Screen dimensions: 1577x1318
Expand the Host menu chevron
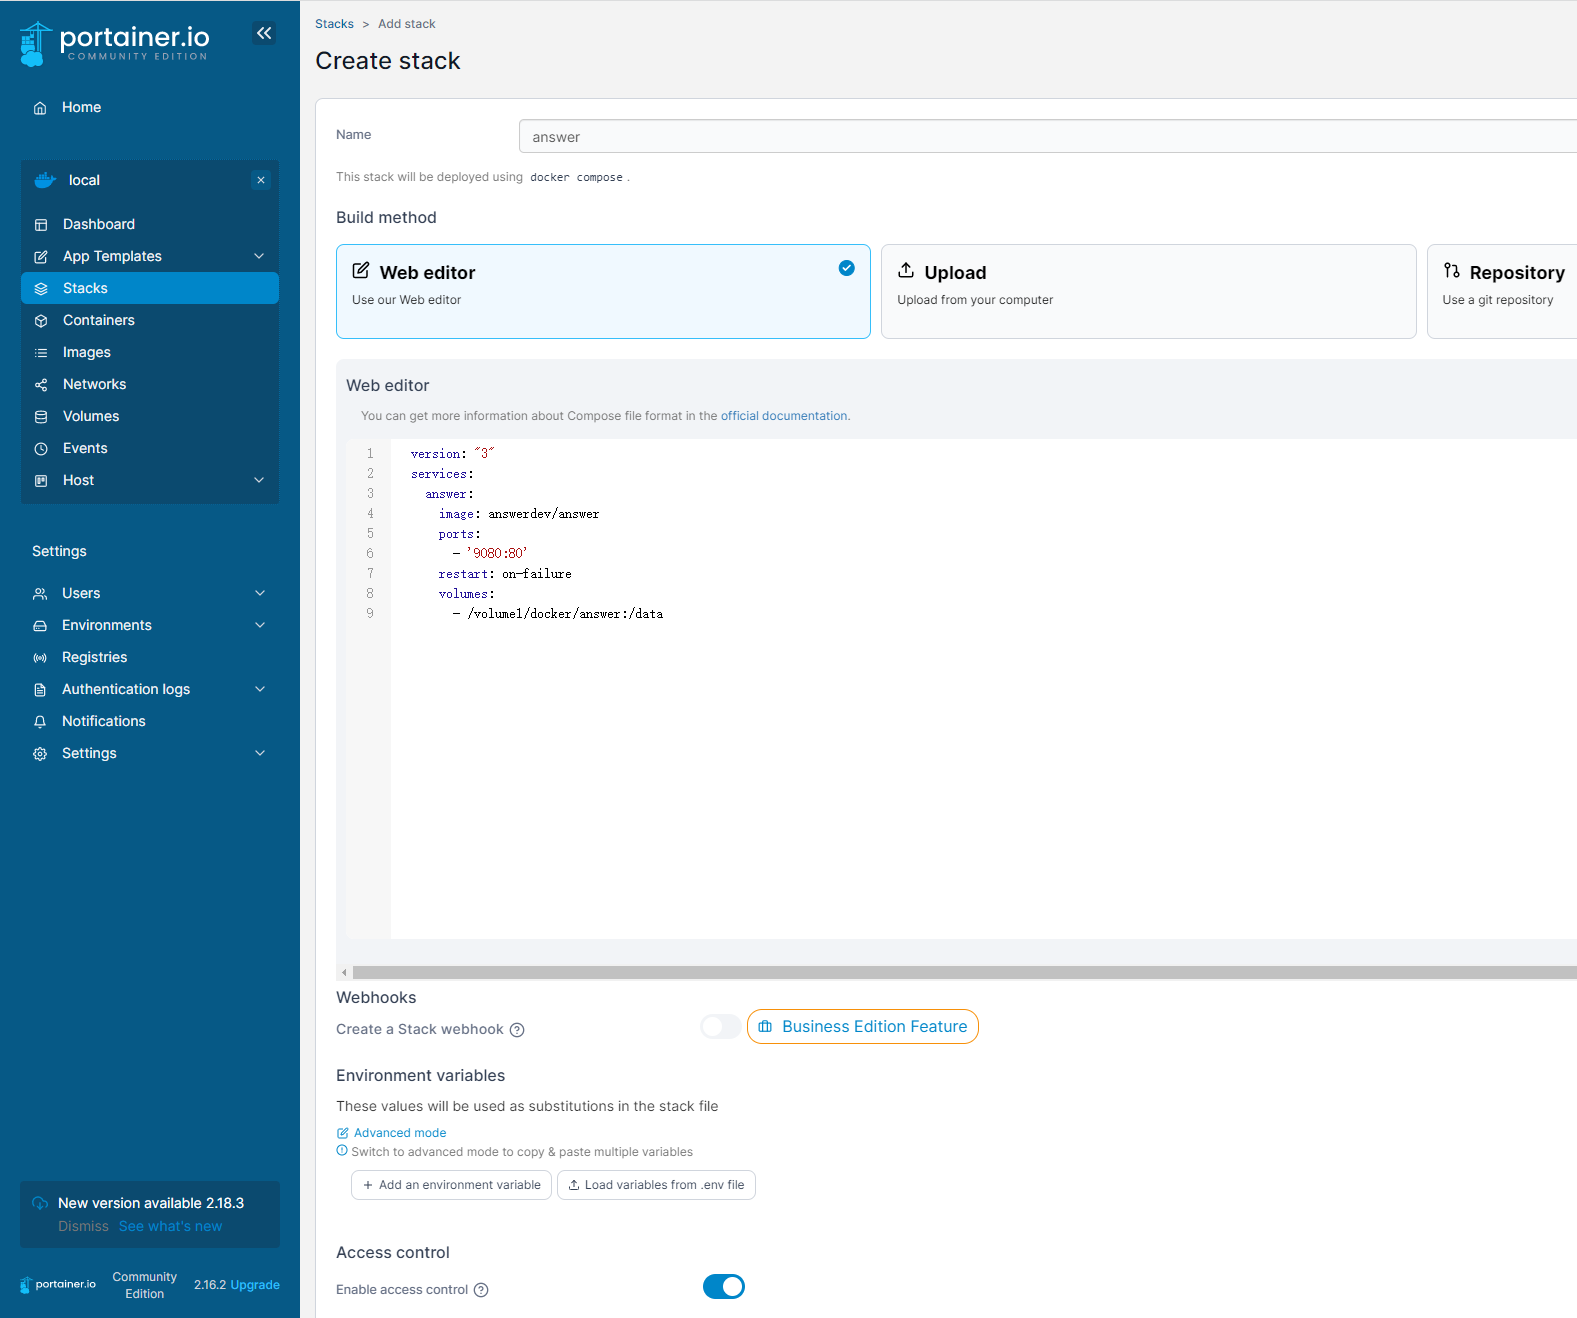(259, 480)
